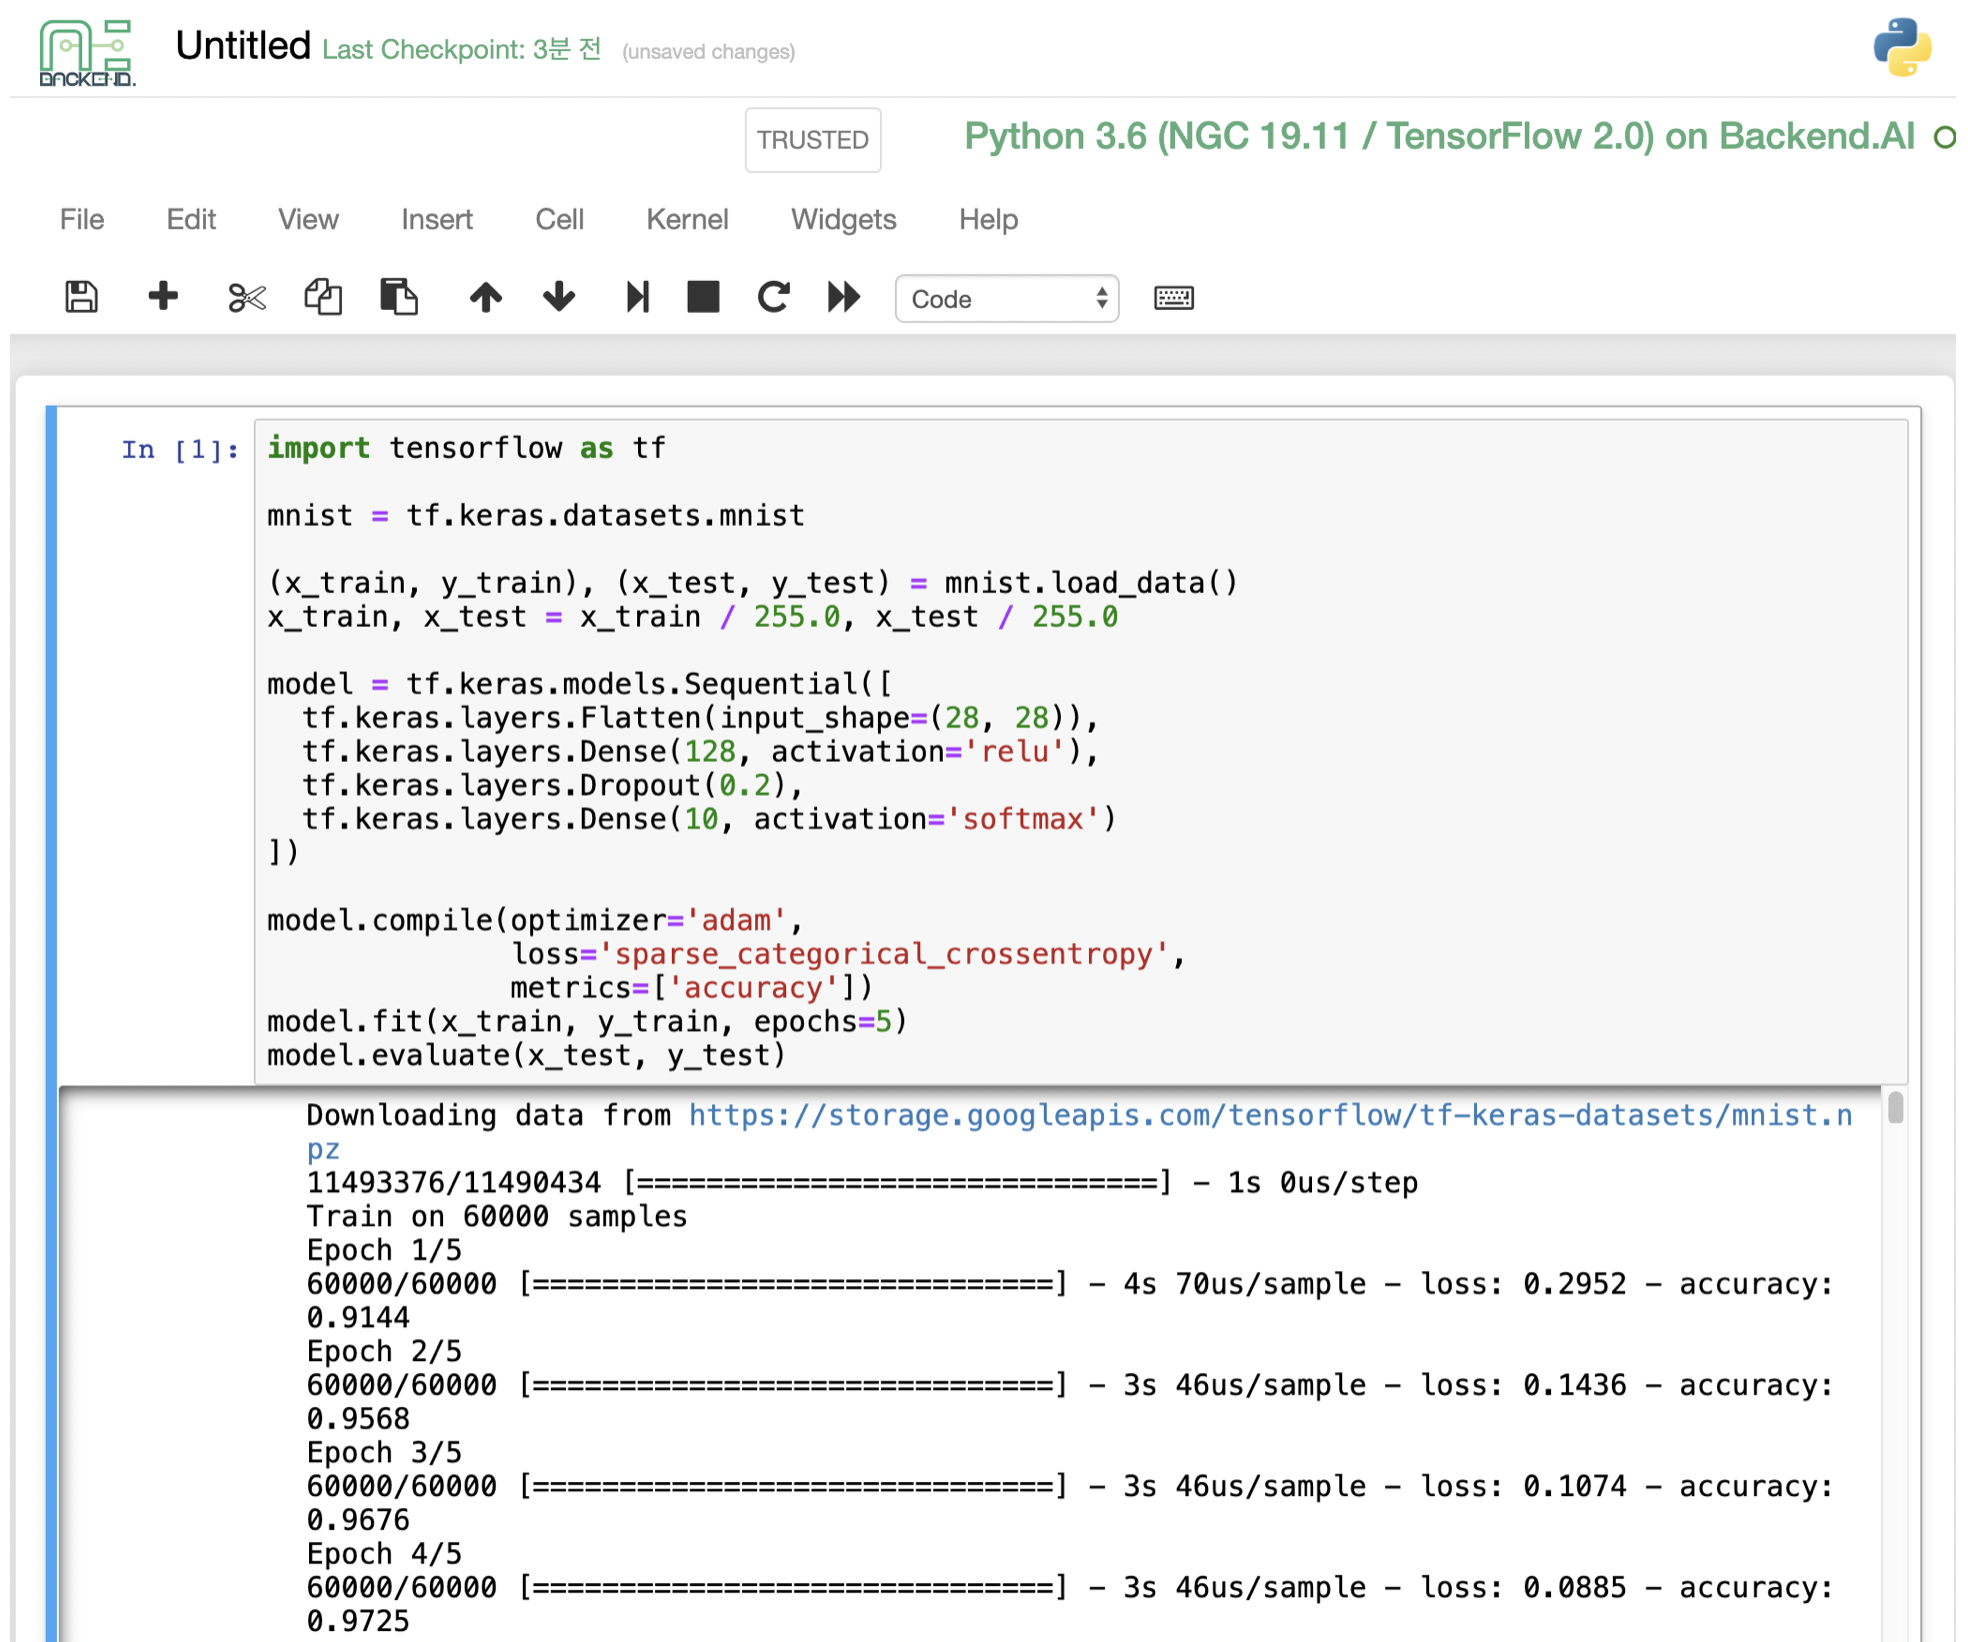Click the TRUSTED notebook button
Screen dimensions: 1968x1642
[x=813, y=140]
